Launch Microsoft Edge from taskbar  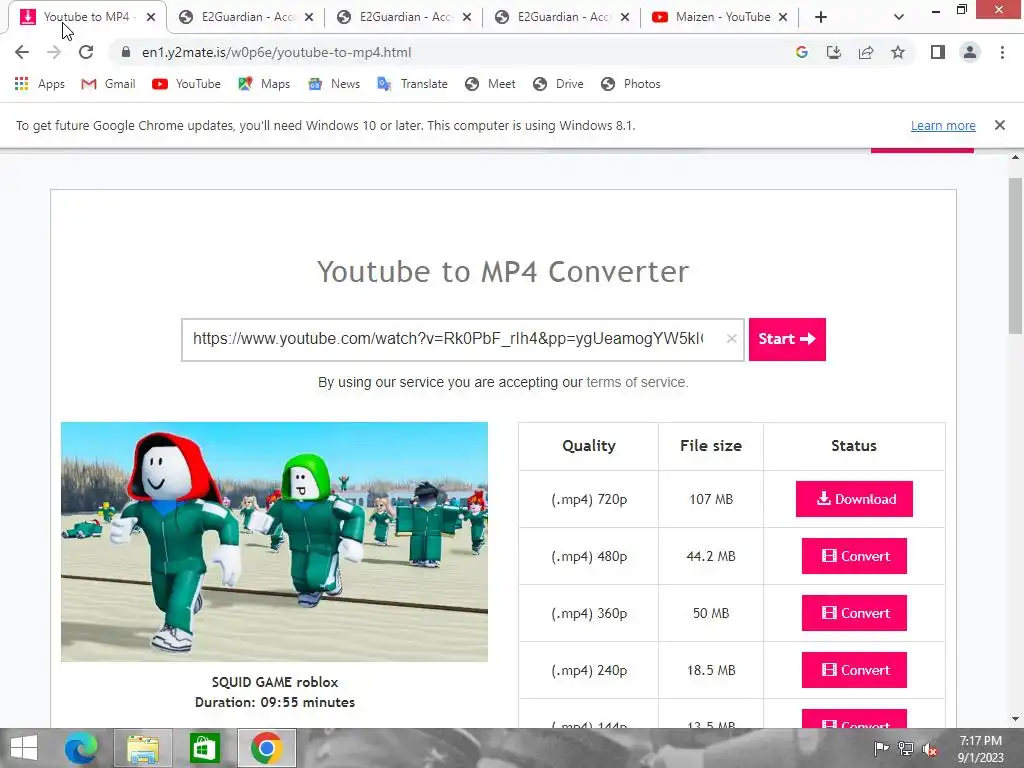click(81, 748)
